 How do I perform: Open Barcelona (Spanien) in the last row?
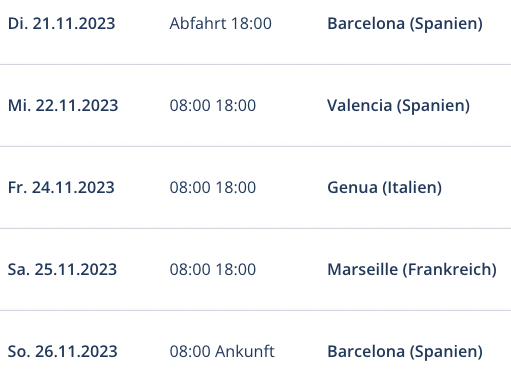click(405, 352)
